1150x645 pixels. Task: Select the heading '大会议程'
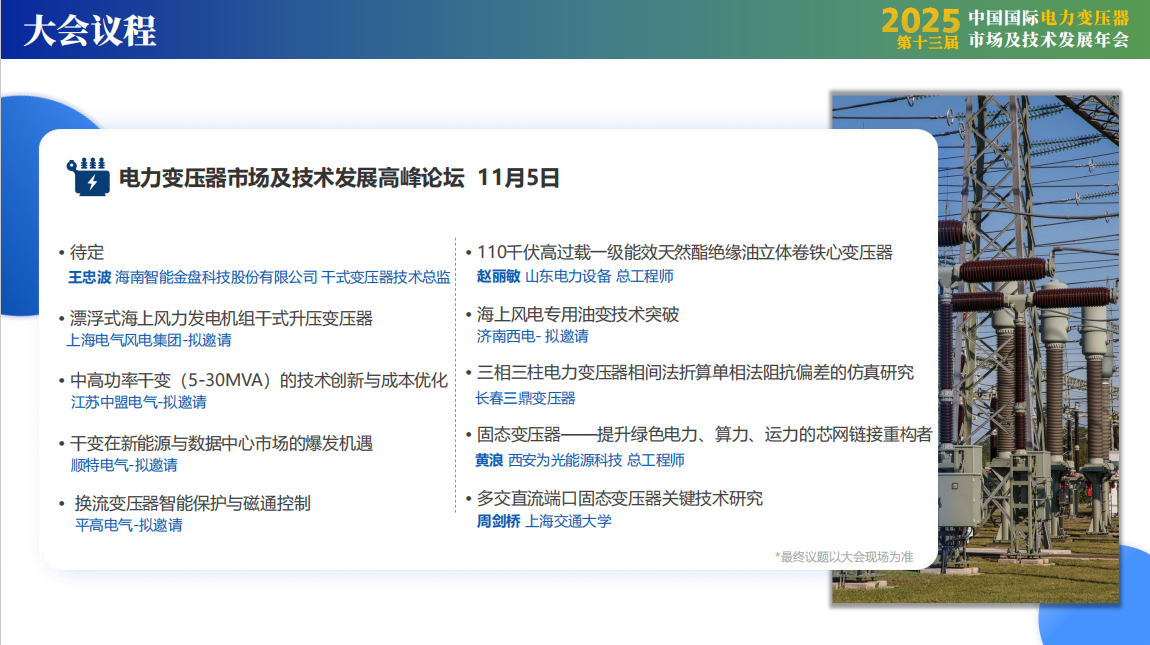point(89,32)
